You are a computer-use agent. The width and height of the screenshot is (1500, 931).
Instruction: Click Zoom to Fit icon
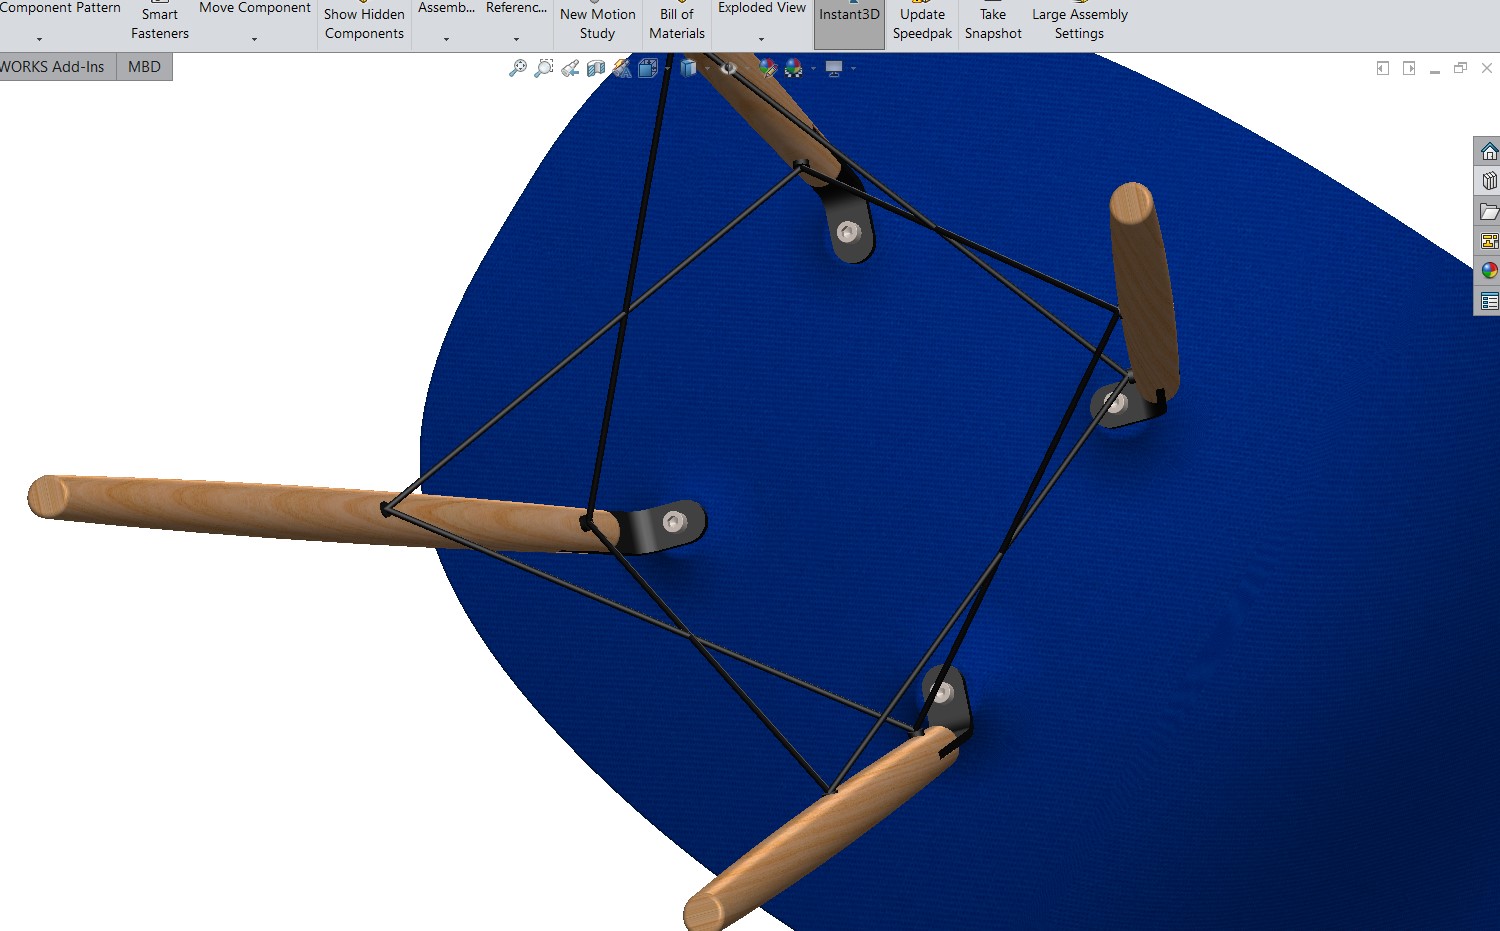[x=518, y=68]
